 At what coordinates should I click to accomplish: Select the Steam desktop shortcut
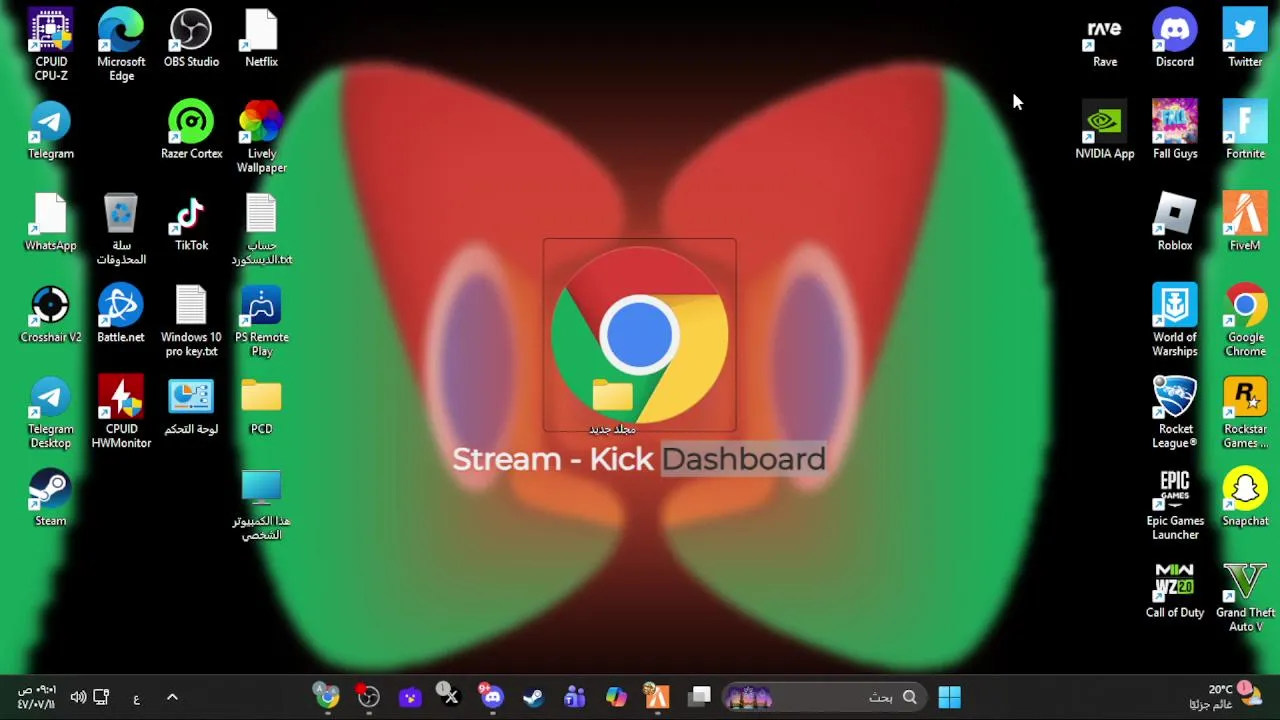pos(51,498)
